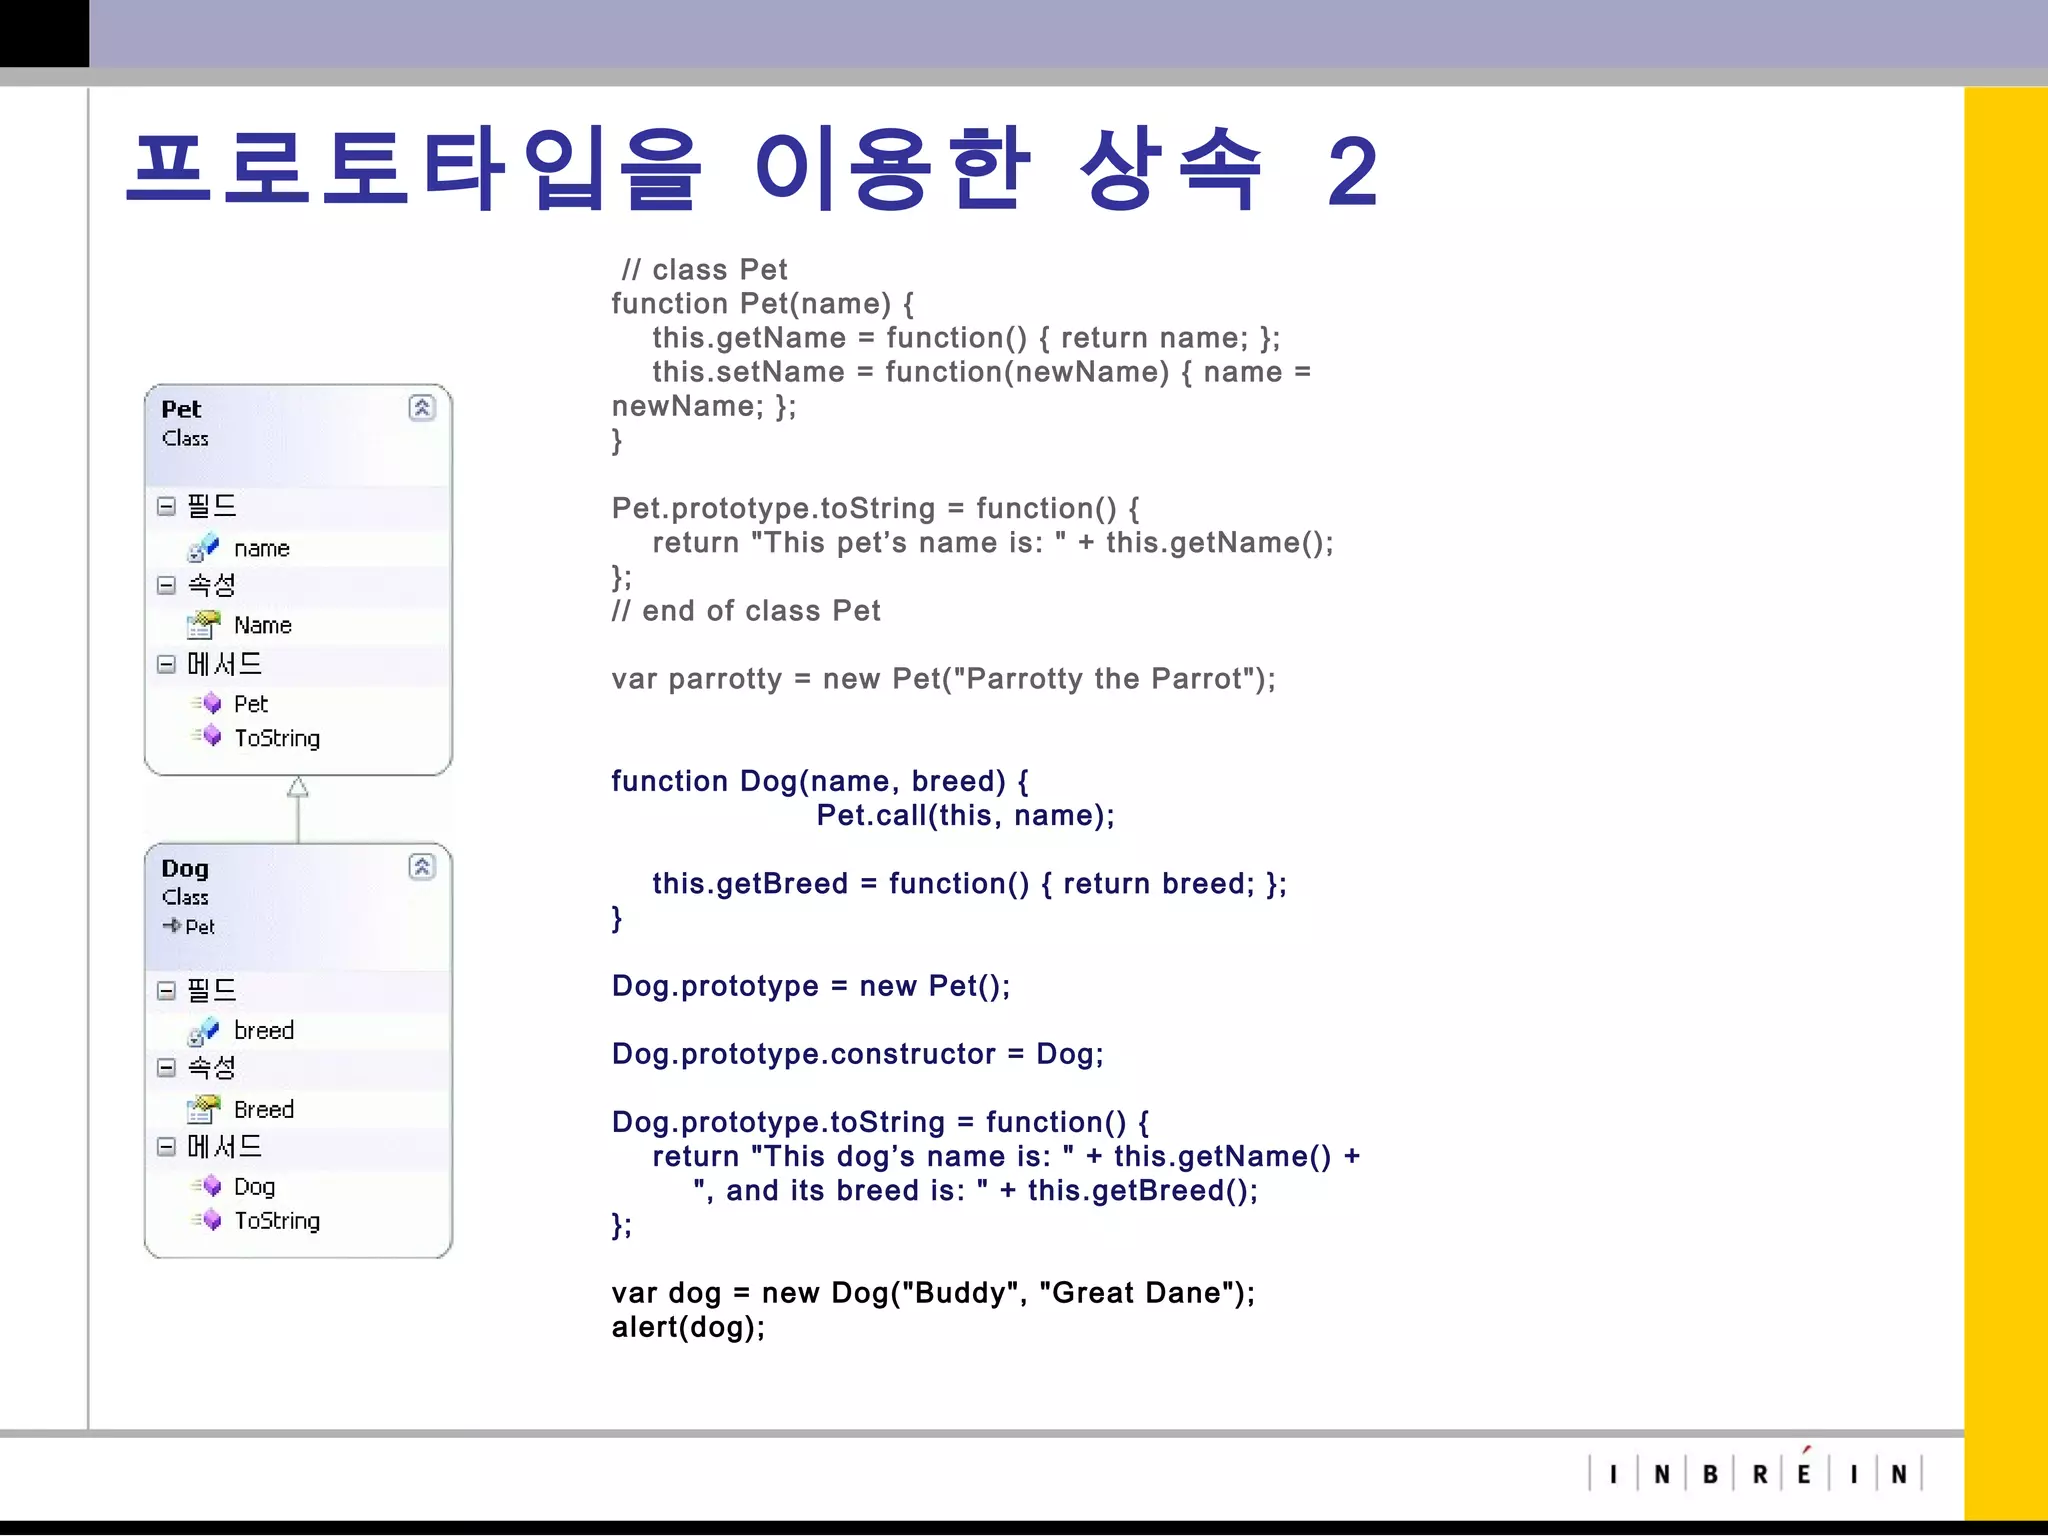Image resolution: width=2048 pixels, height=1536 pixels.
Task: Click the '// class Pet' comment line
Action: click(705, 270)
